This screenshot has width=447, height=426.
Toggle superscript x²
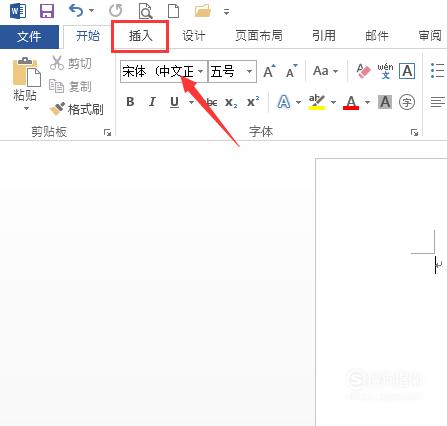pyautogui.click(x=253, y=102)
